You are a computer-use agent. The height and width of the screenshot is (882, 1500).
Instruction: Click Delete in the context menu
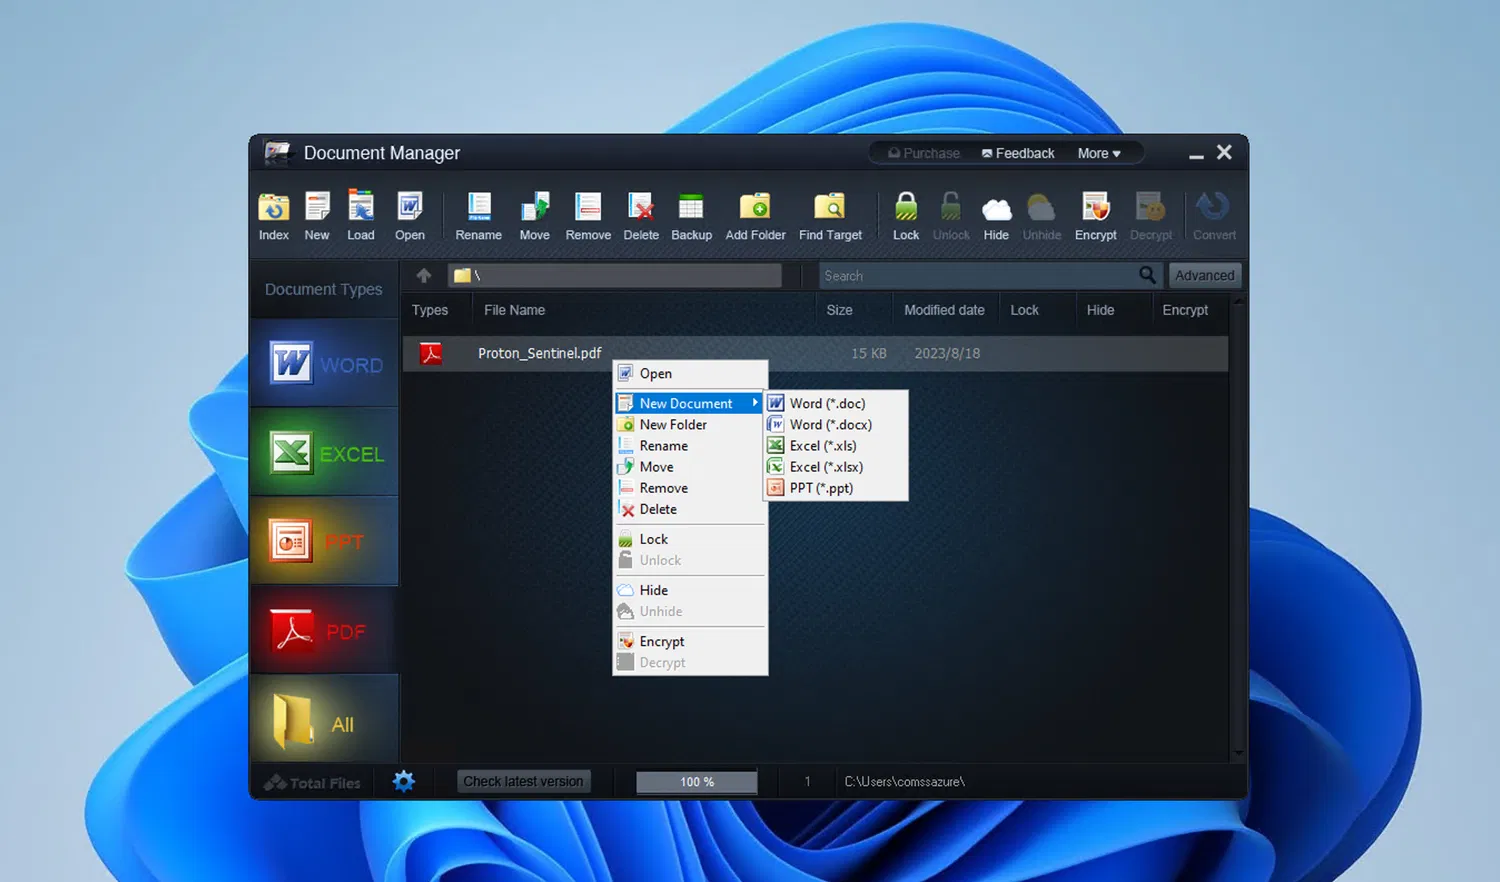tap(658, 510)
